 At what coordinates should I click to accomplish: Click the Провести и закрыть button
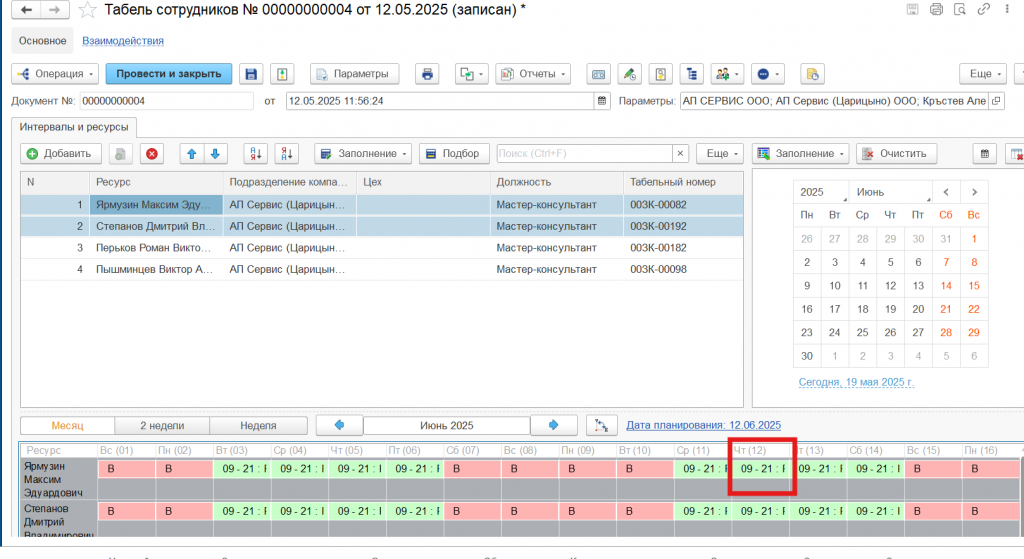[x=168, y=74]
